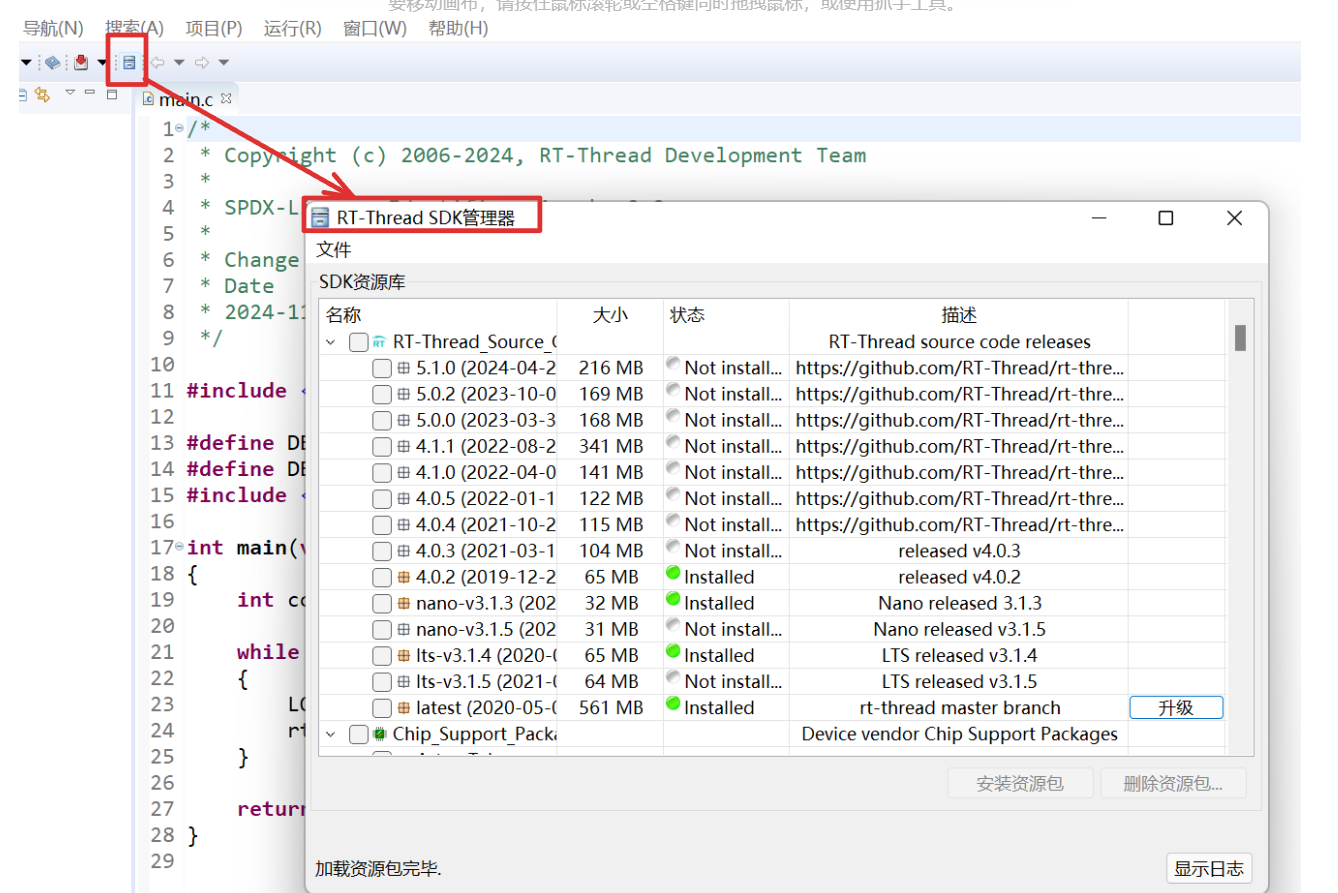Click the 显示日志 button

click(1209, 868)
